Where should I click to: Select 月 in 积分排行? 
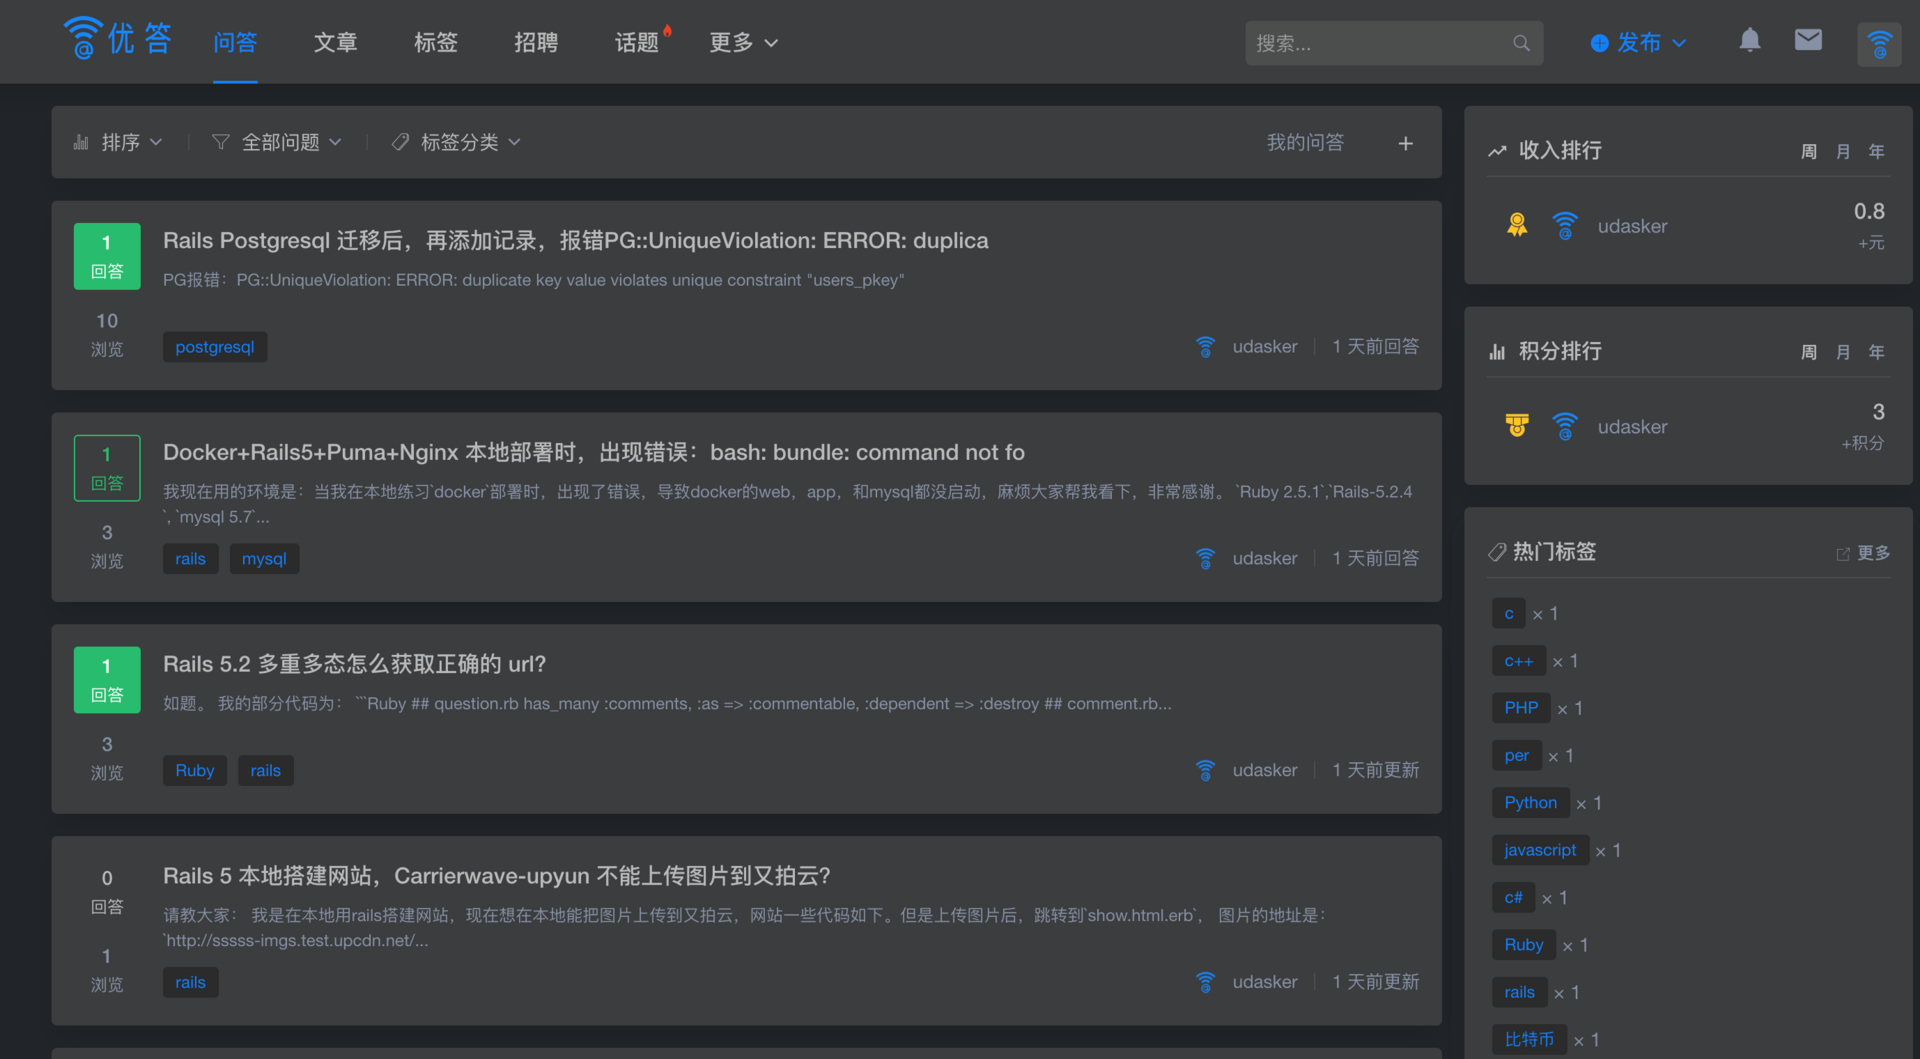(x=1842, y=353)
